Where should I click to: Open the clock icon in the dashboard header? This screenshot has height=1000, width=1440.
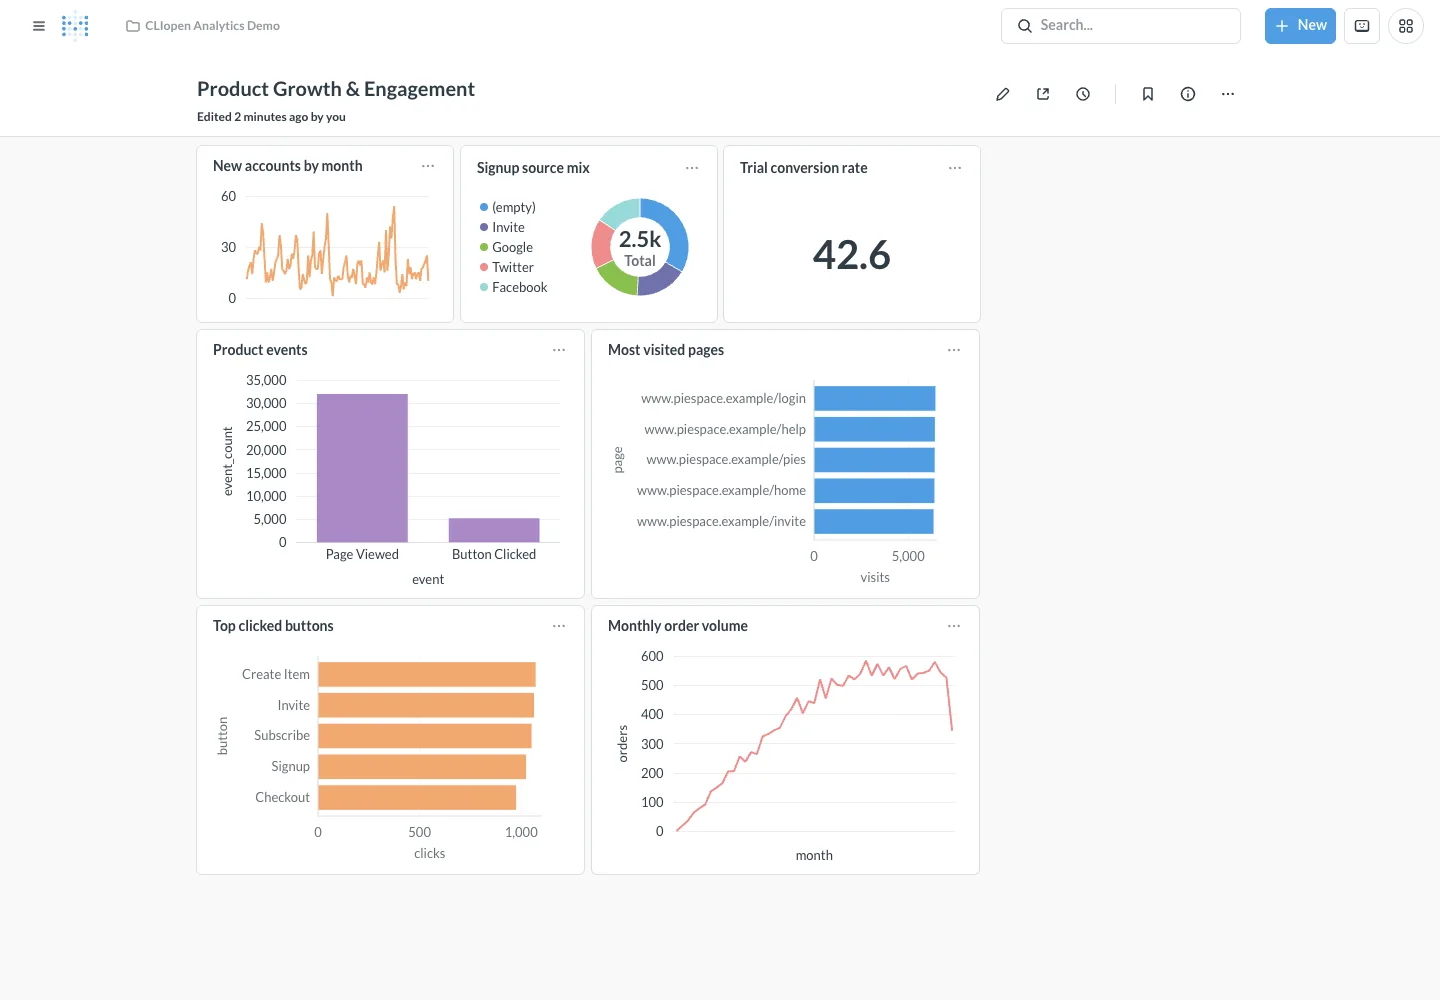tap(1083, 94)
